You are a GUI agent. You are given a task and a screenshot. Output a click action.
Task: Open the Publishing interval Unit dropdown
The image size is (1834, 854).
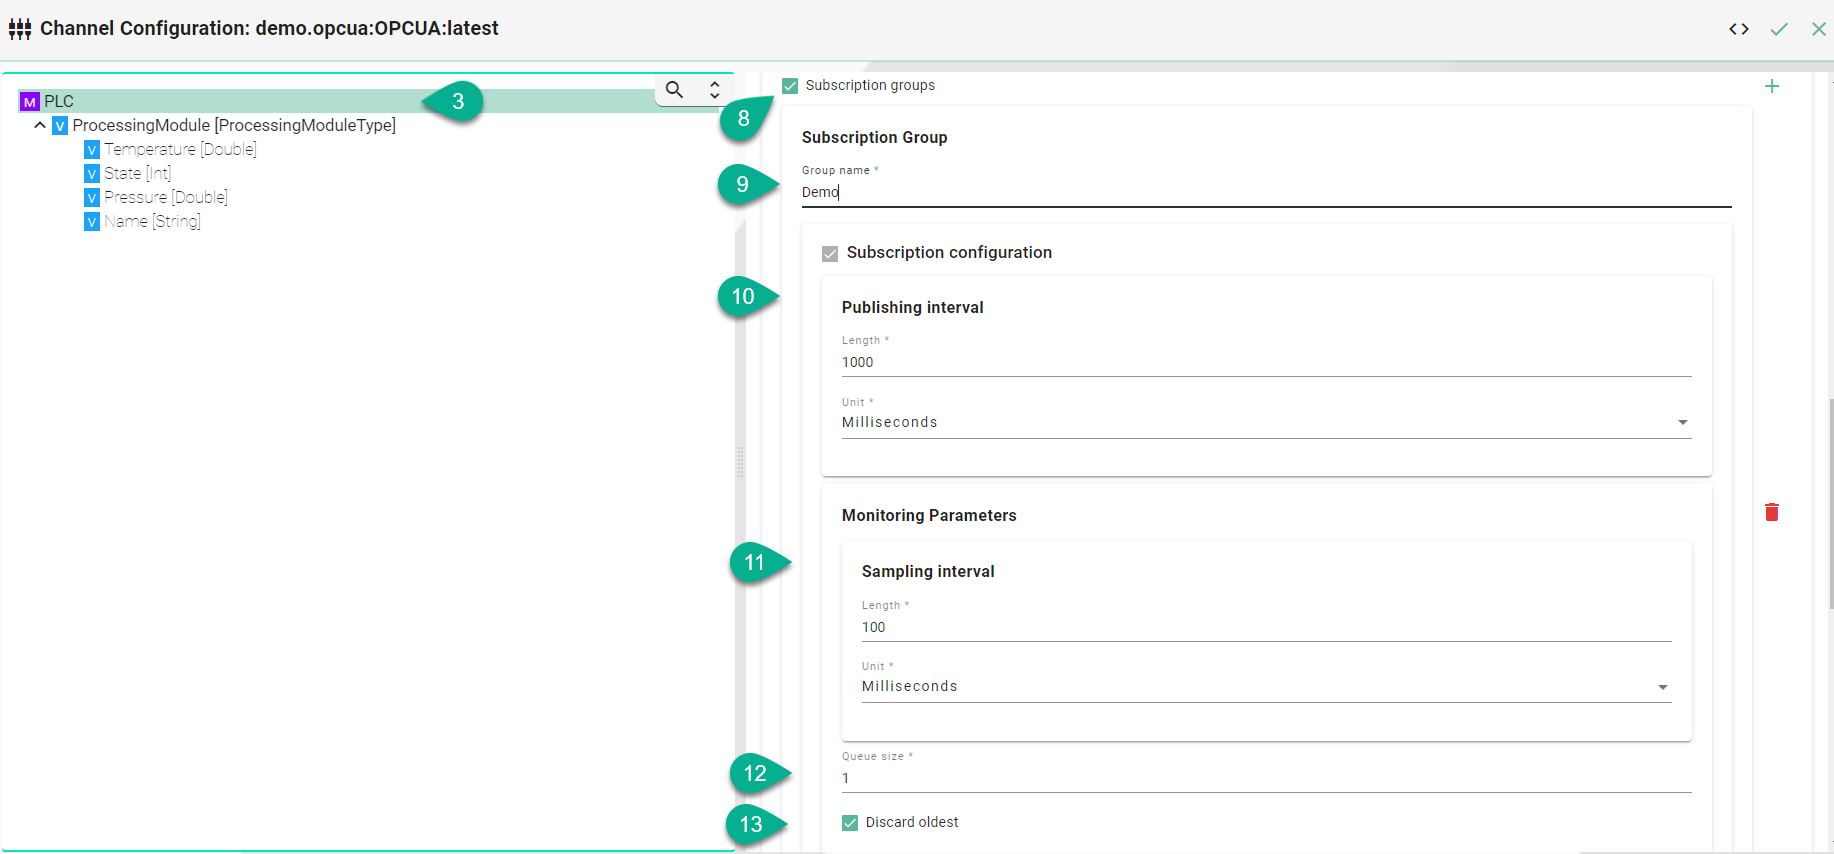click(1266, 423)
